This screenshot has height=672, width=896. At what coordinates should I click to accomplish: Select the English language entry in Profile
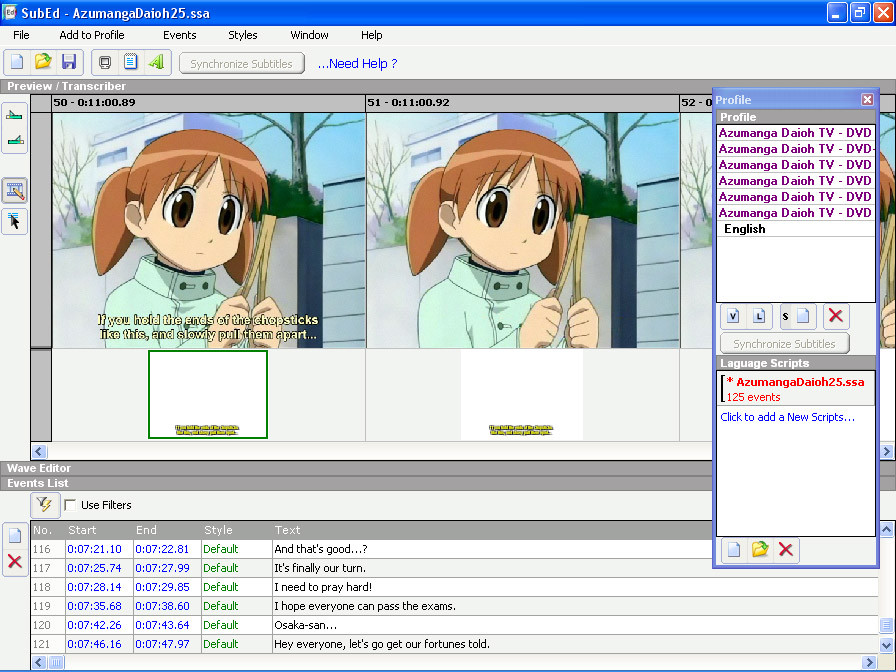795,229
